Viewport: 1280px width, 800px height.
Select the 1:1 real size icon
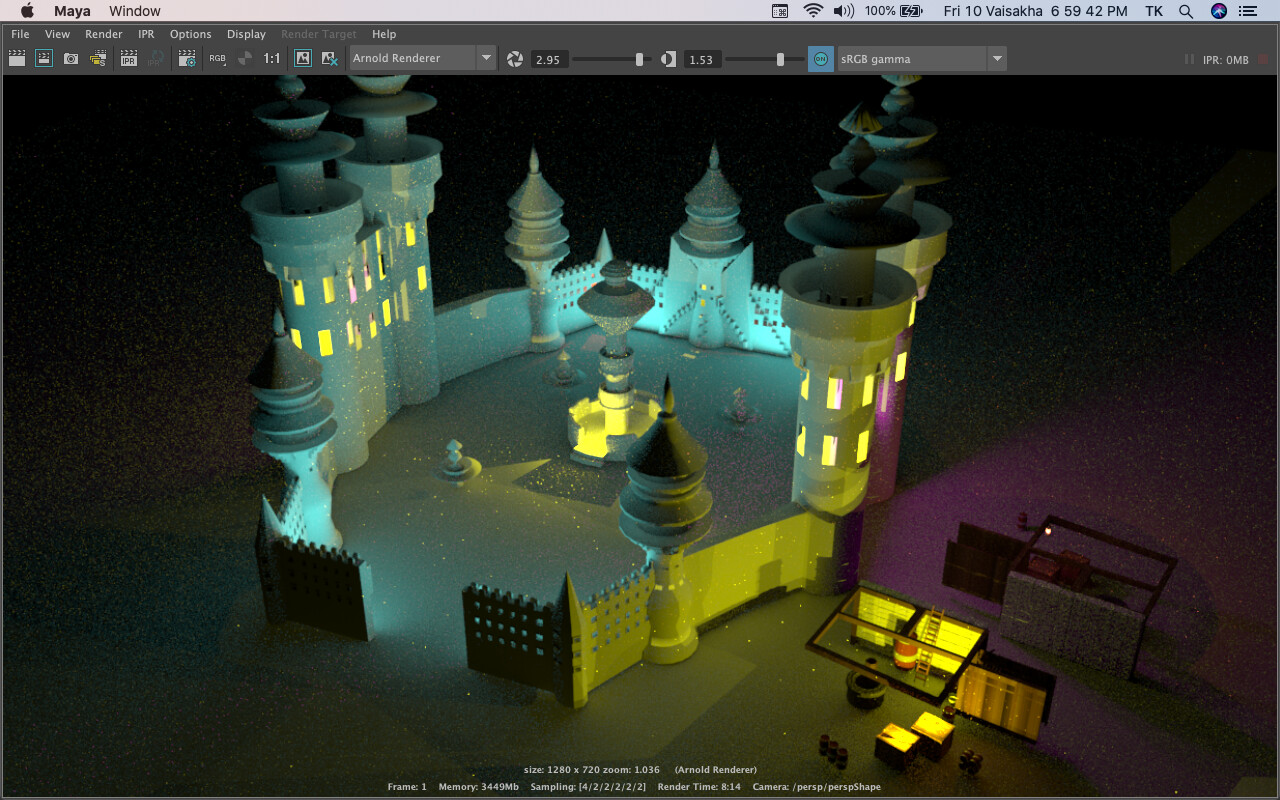(271, 58)
